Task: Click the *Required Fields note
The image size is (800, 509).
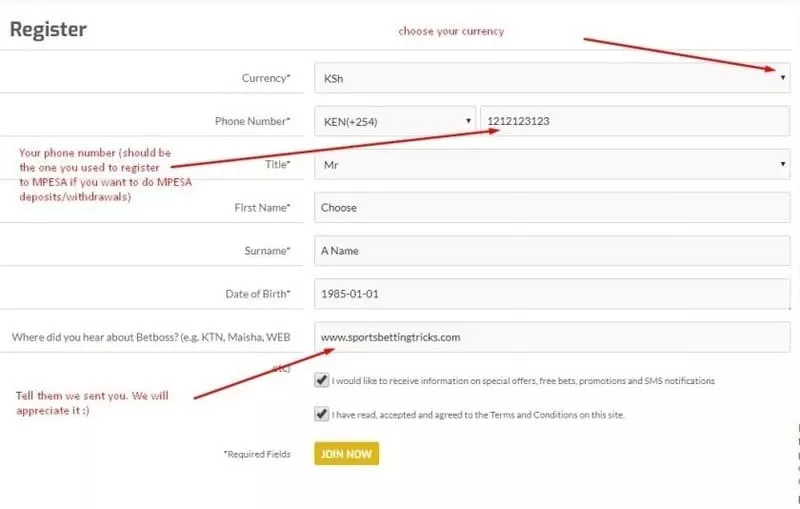Action: click(x=257, y=454)
